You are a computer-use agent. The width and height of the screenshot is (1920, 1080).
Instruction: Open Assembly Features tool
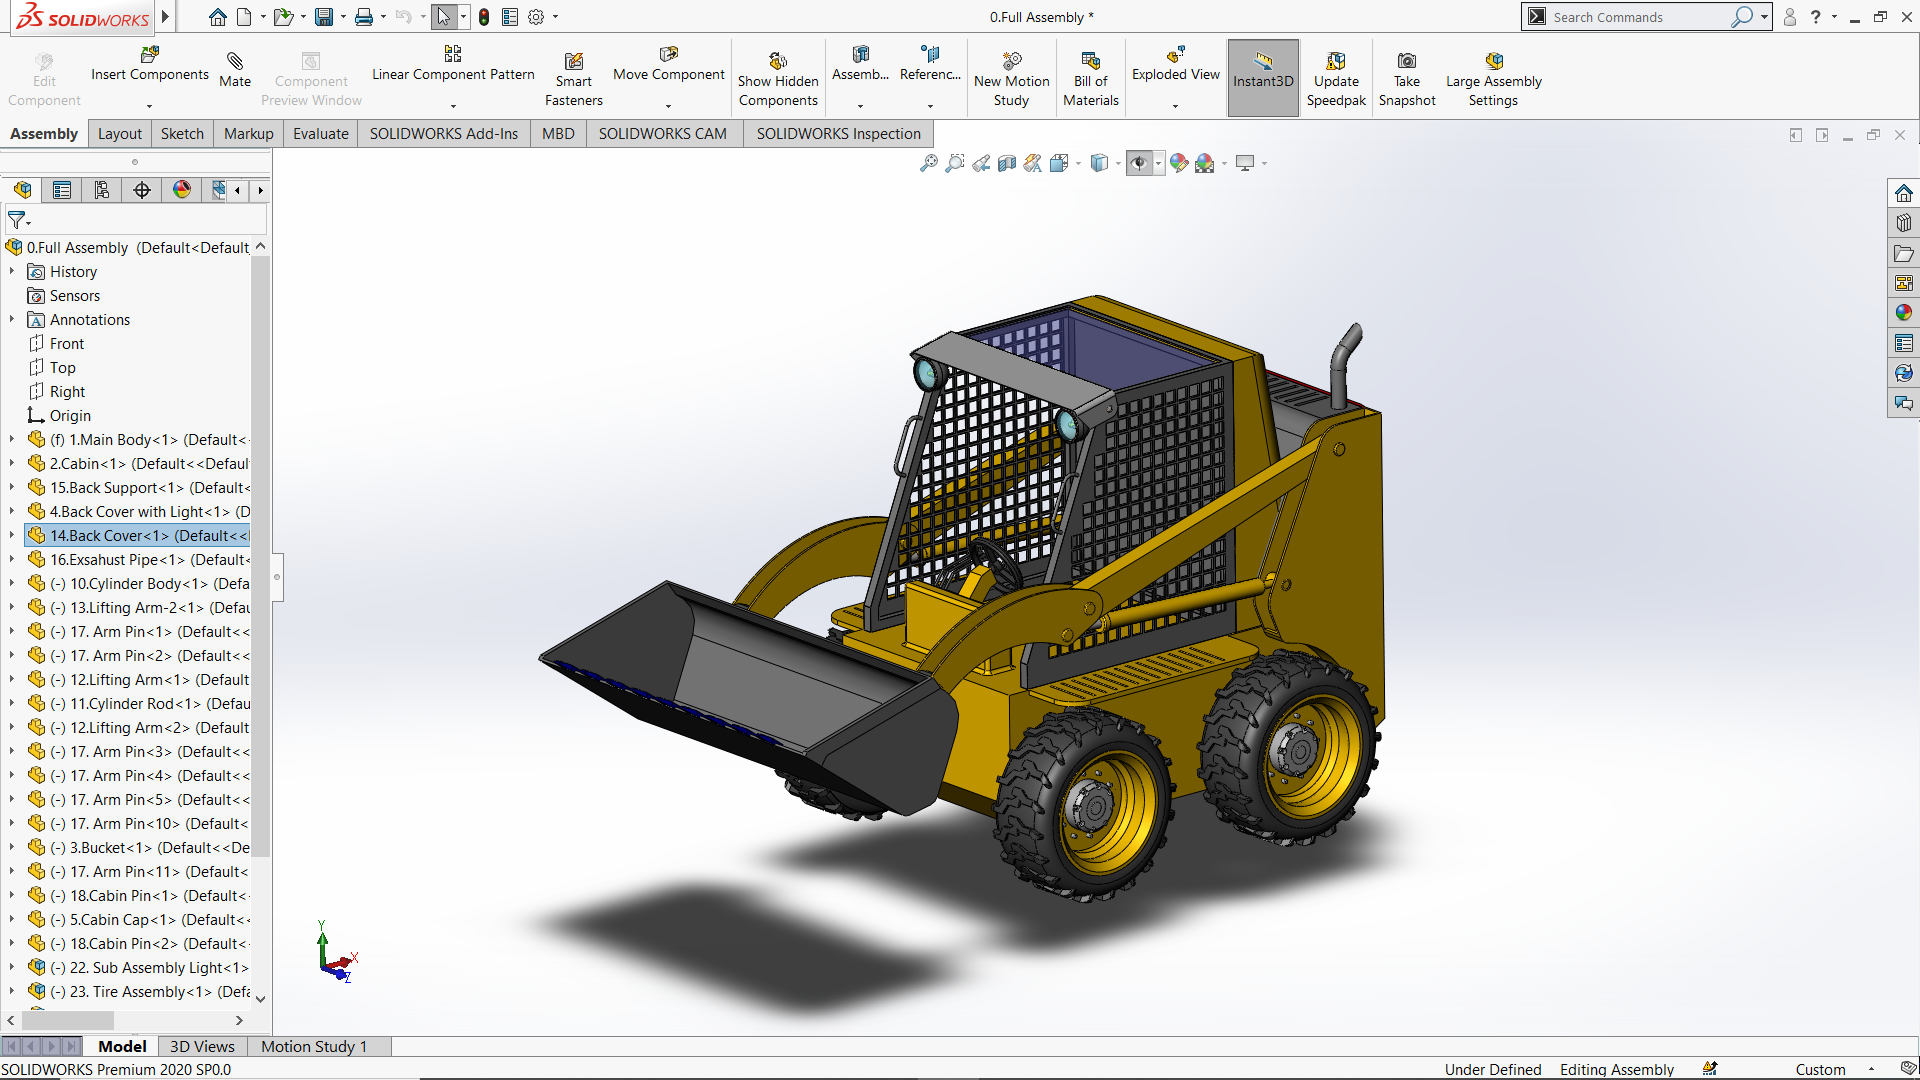(860, 65)
